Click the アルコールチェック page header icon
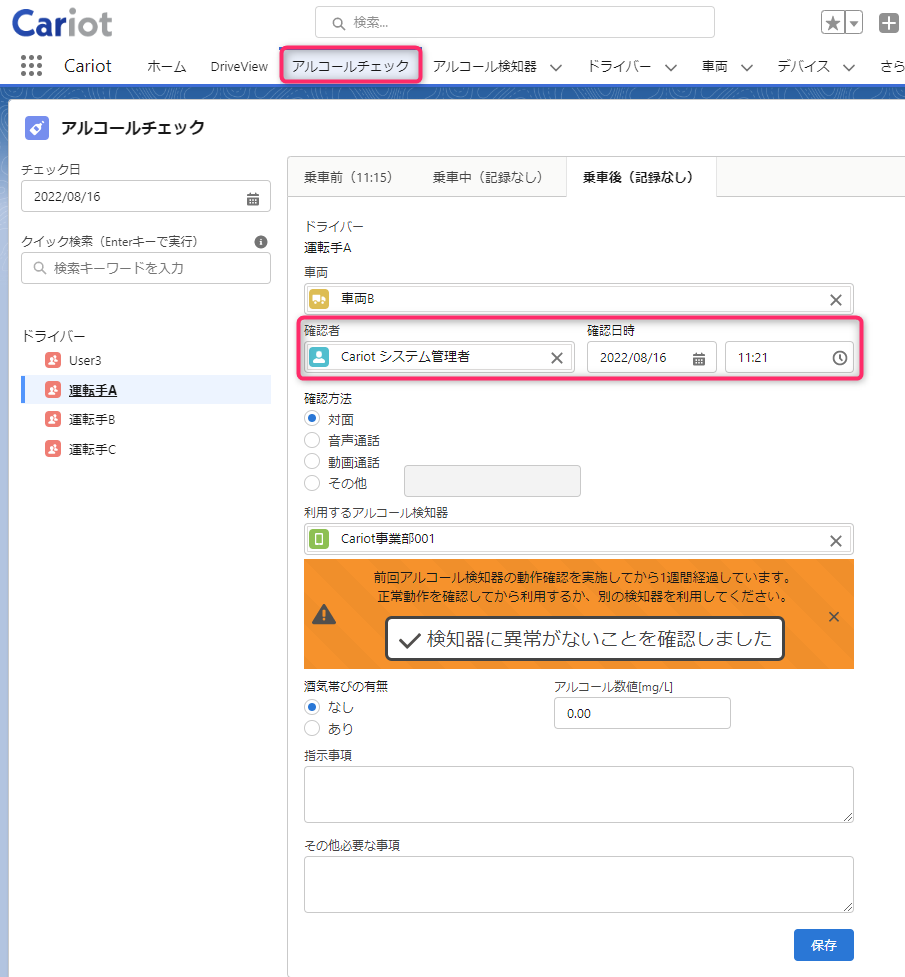This screenshot has width=905, height=977. coord(37,128)
